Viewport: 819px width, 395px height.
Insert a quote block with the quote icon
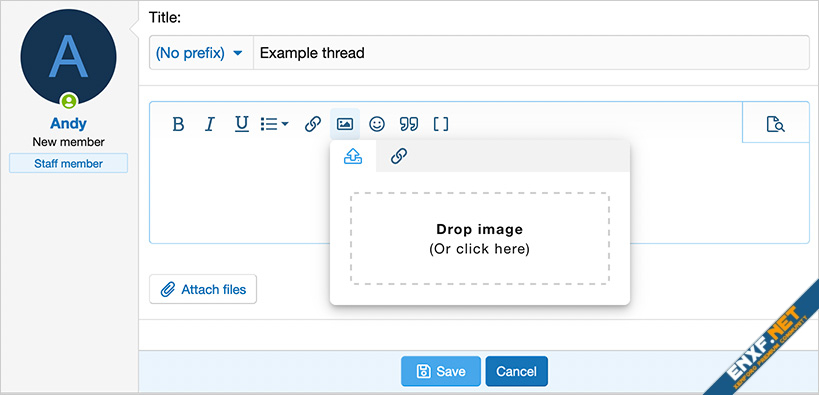(409, 124)
